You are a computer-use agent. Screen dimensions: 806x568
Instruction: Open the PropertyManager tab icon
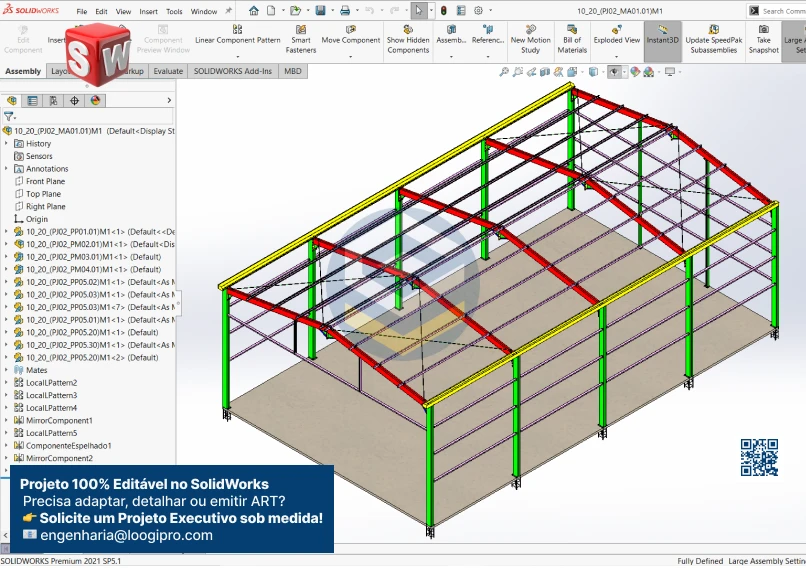point(33,101)
